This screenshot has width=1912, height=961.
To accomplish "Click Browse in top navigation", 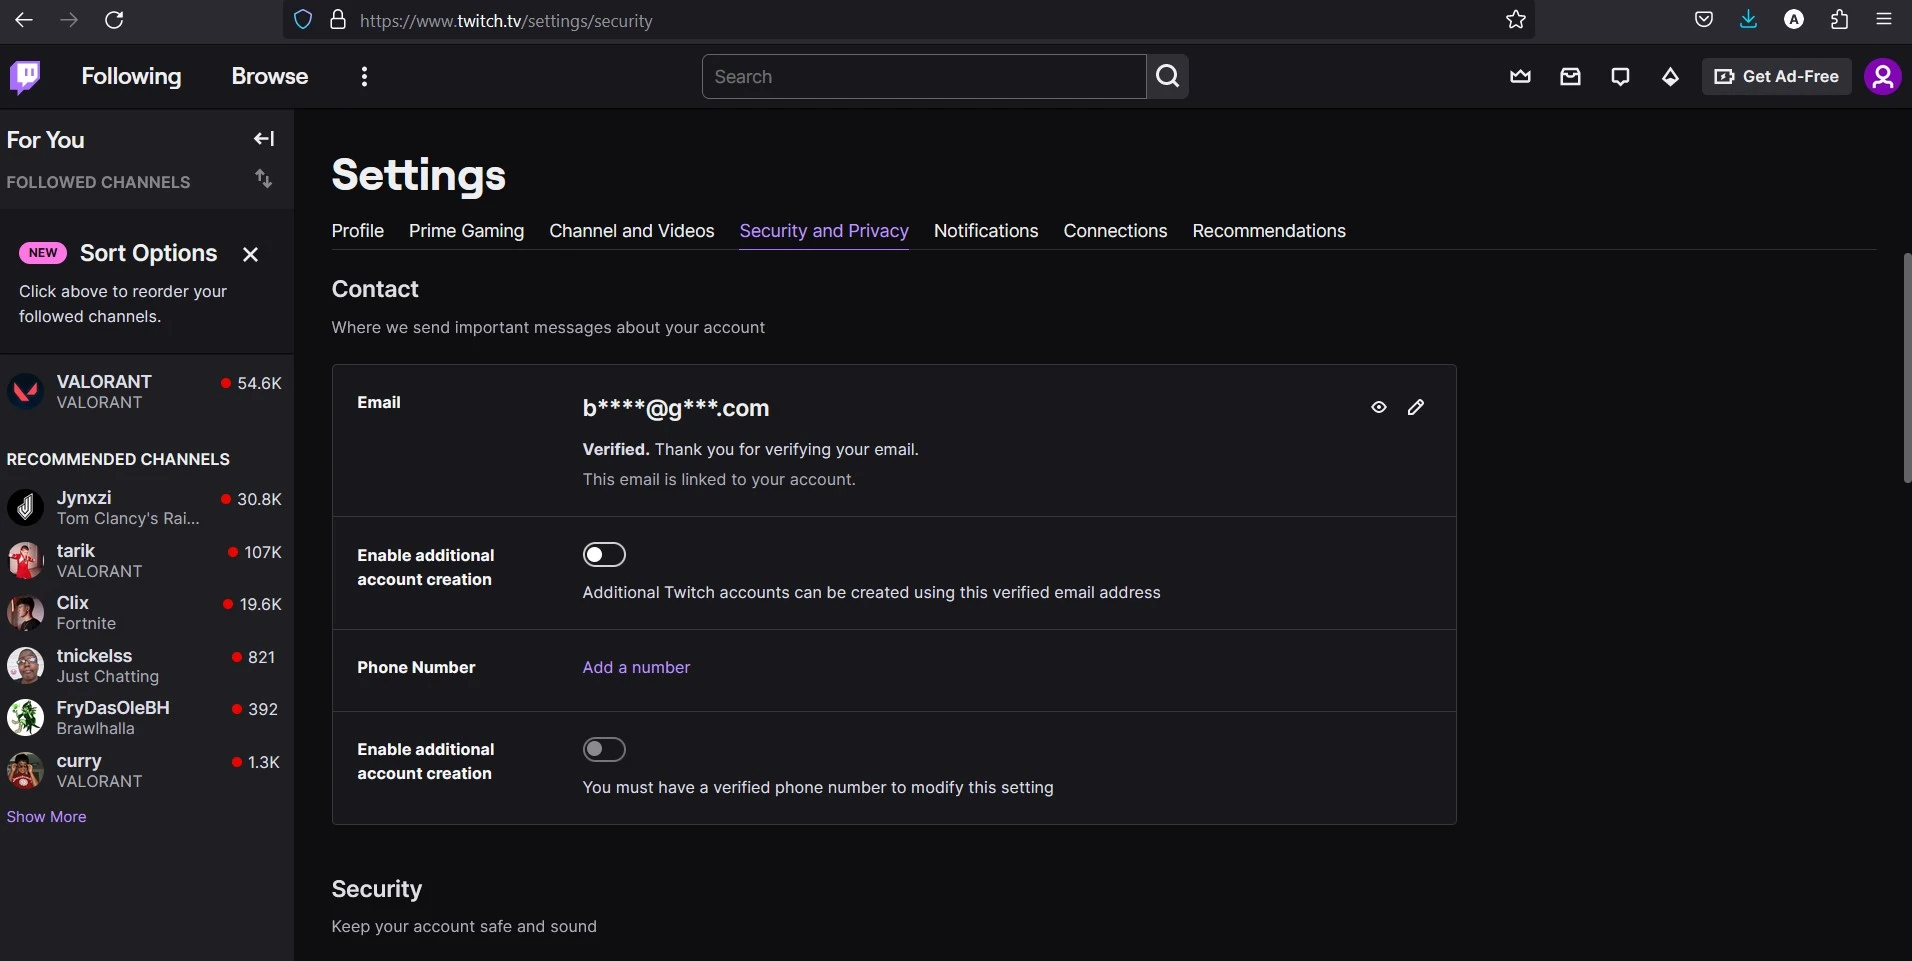I will [270, 77].
